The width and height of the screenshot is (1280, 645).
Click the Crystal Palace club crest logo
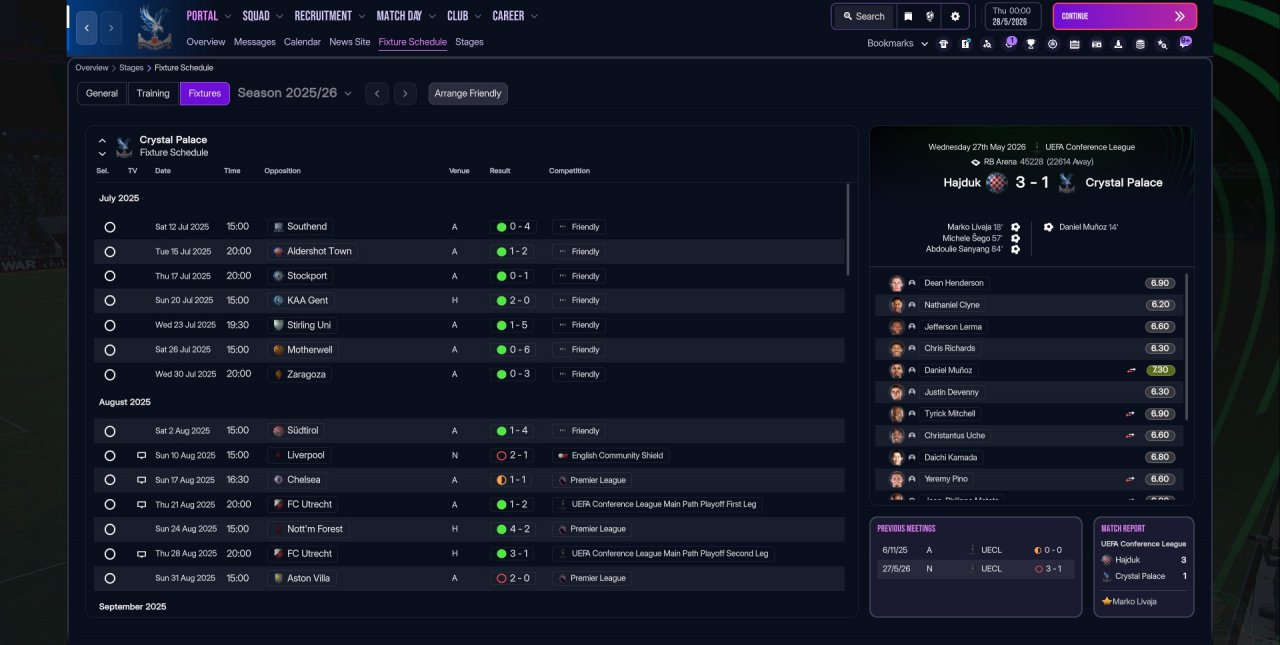pyautogui.click(x=154, y=26)
